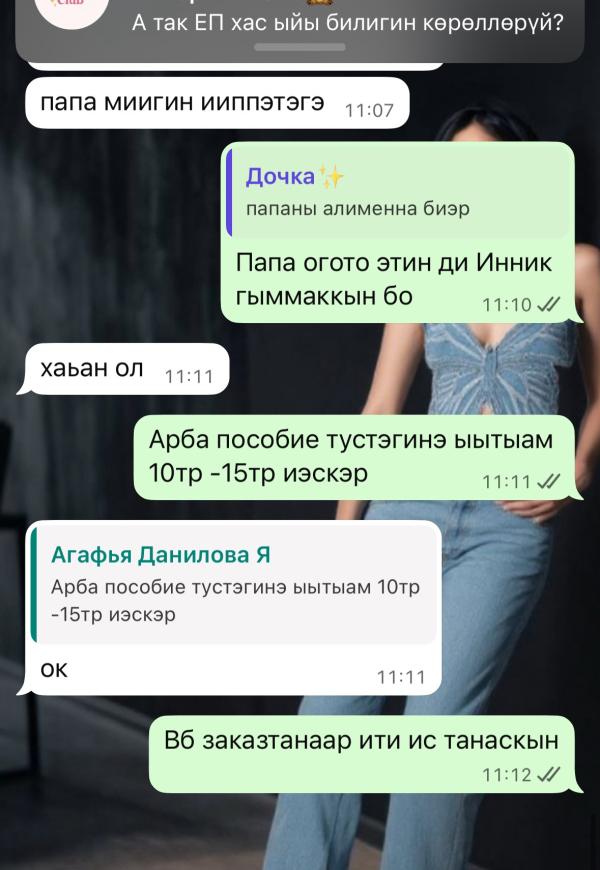Tap the sender name 'Агафья Данилова Я'
This screenshot has width=600, height=870.
(x=161, y=555)
